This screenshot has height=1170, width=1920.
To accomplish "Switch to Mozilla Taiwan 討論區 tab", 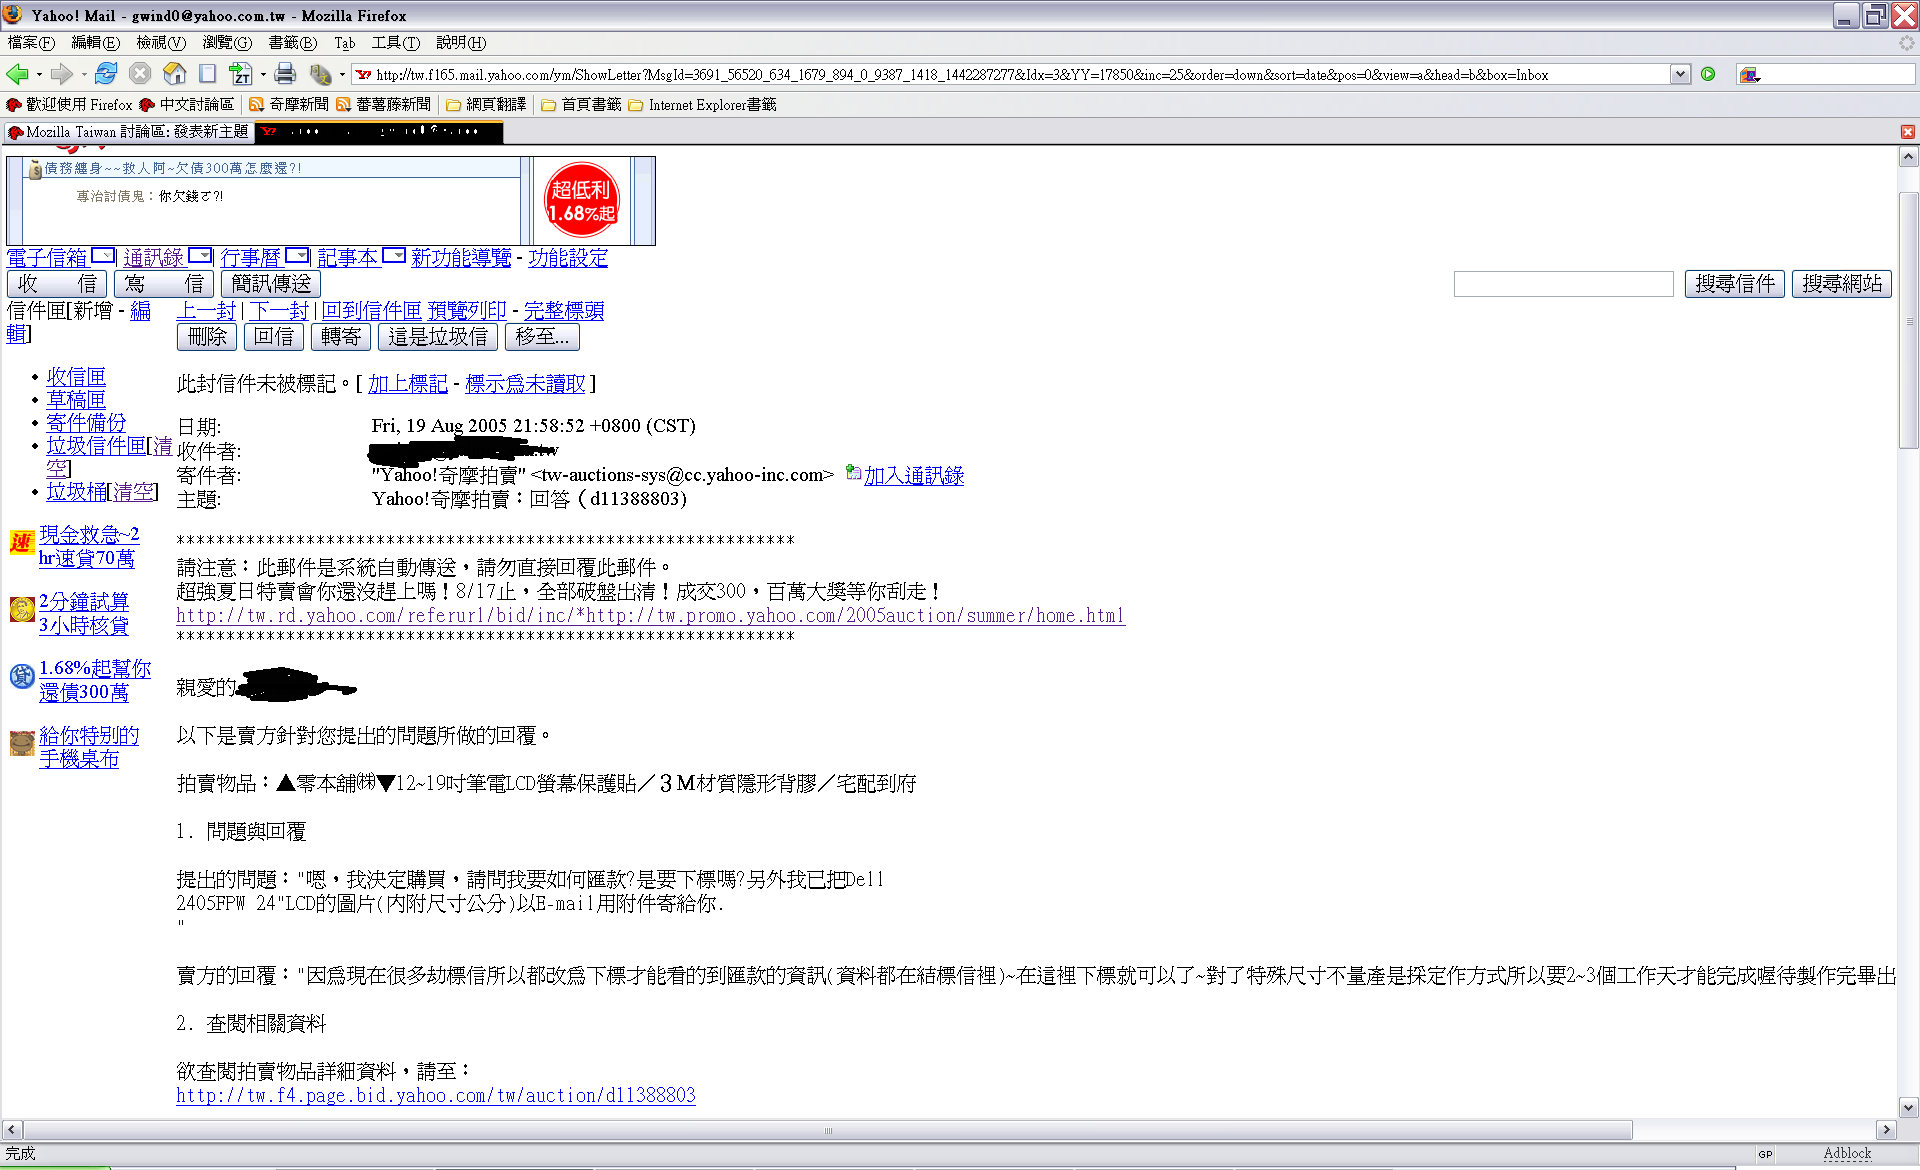I will click(x=128, y=132).
